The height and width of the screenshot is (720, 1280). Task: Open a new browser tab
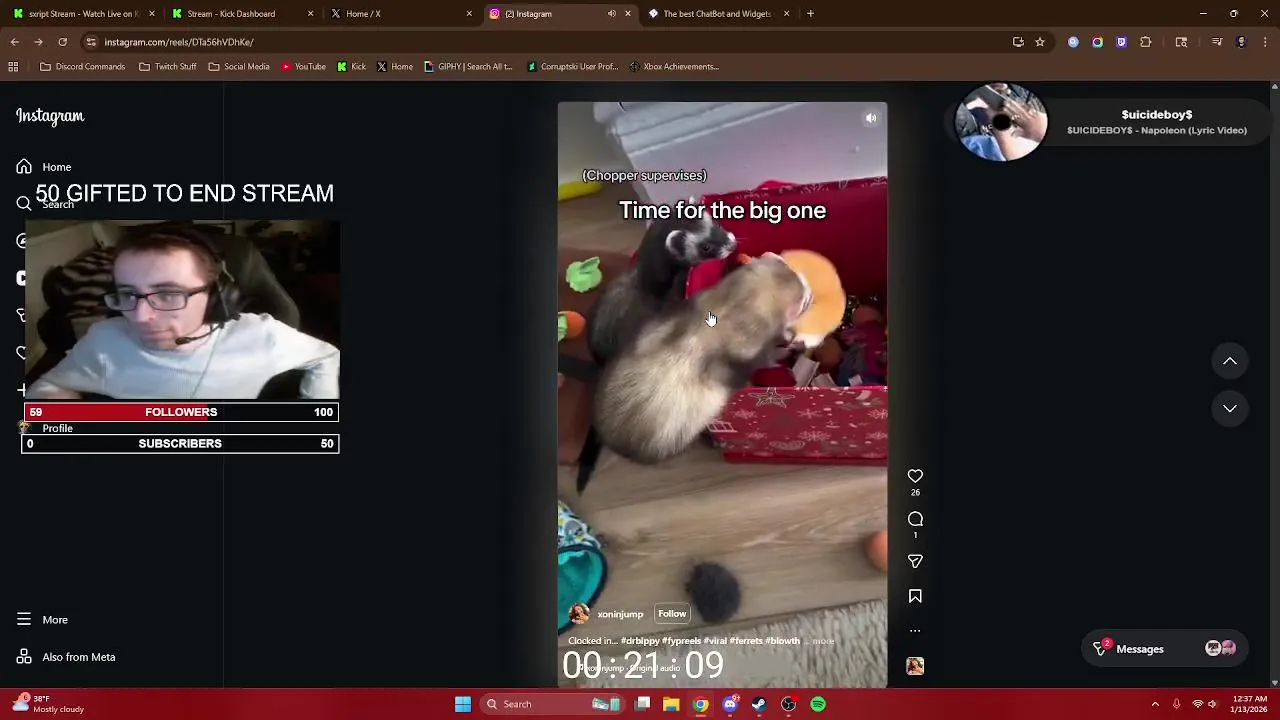(810, 14)
